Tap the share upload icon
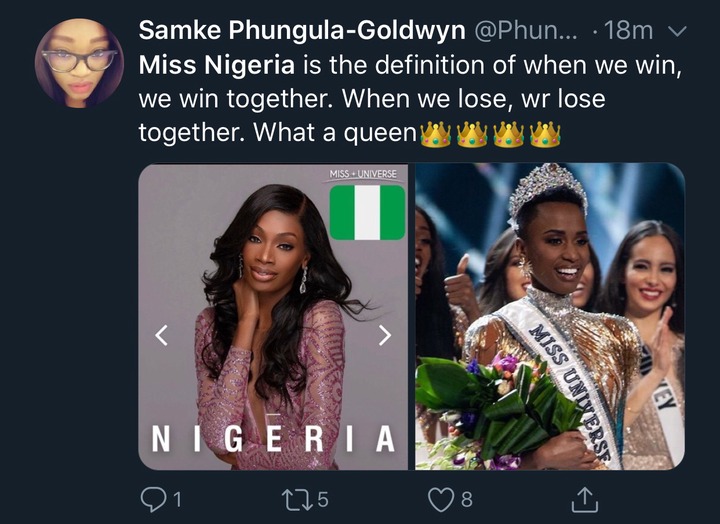Image resolution: width=720 pixels, height=524 pixels. pos(587,497)
